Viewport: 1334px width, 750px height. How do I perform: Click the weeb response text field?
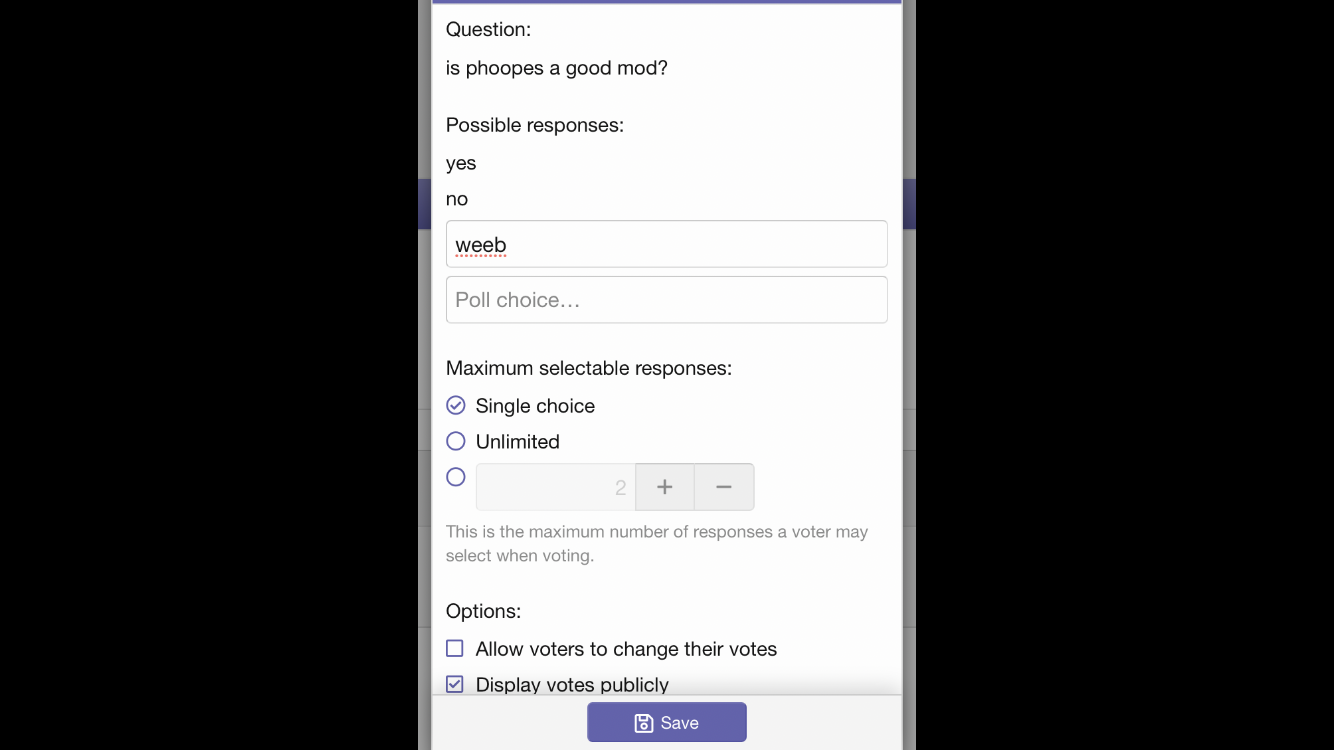[x=666, y=244]
